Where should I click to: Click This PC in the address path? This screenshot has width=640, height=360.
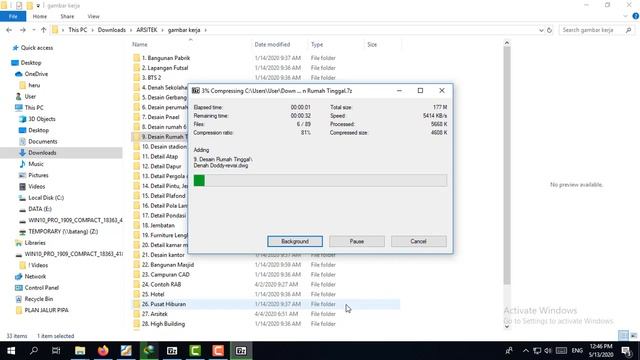[78, 30]
